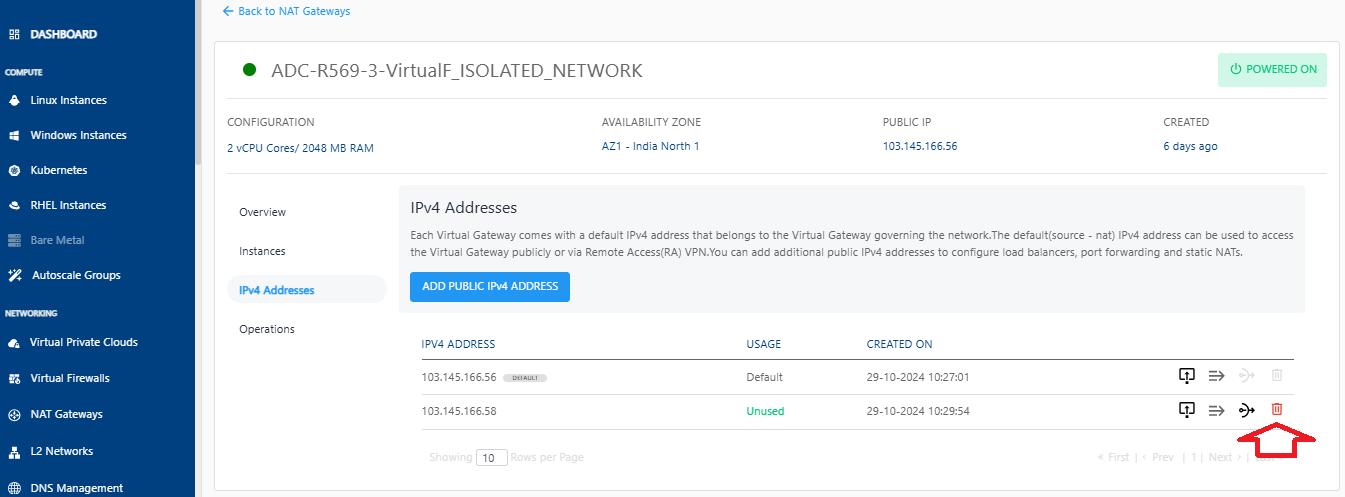Open Virtual Private Clouds page
This screenshot has height=497, width=1345.
click(x=84, y=342)
